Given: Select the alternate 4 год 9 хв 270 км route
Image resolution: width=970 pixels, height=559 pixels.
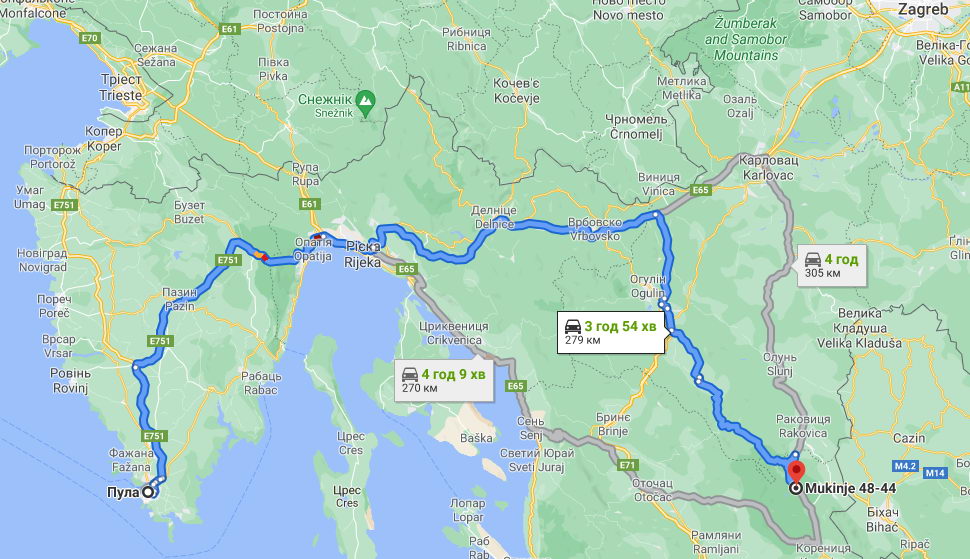Looking at the screenshot, I should point(444,380).
